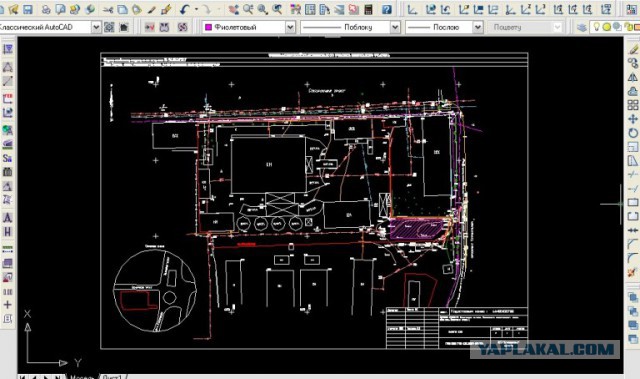Select the Zoom Realtime magnifier
Viewport: 640px width, 379px height.
click(248, 9)
